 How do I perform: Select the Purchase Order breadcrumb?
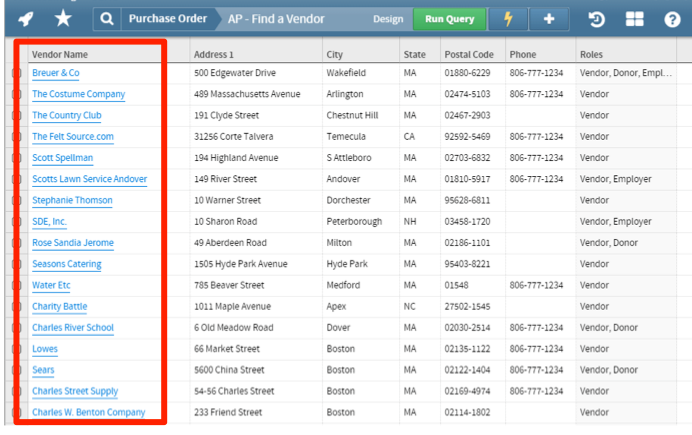168,19
